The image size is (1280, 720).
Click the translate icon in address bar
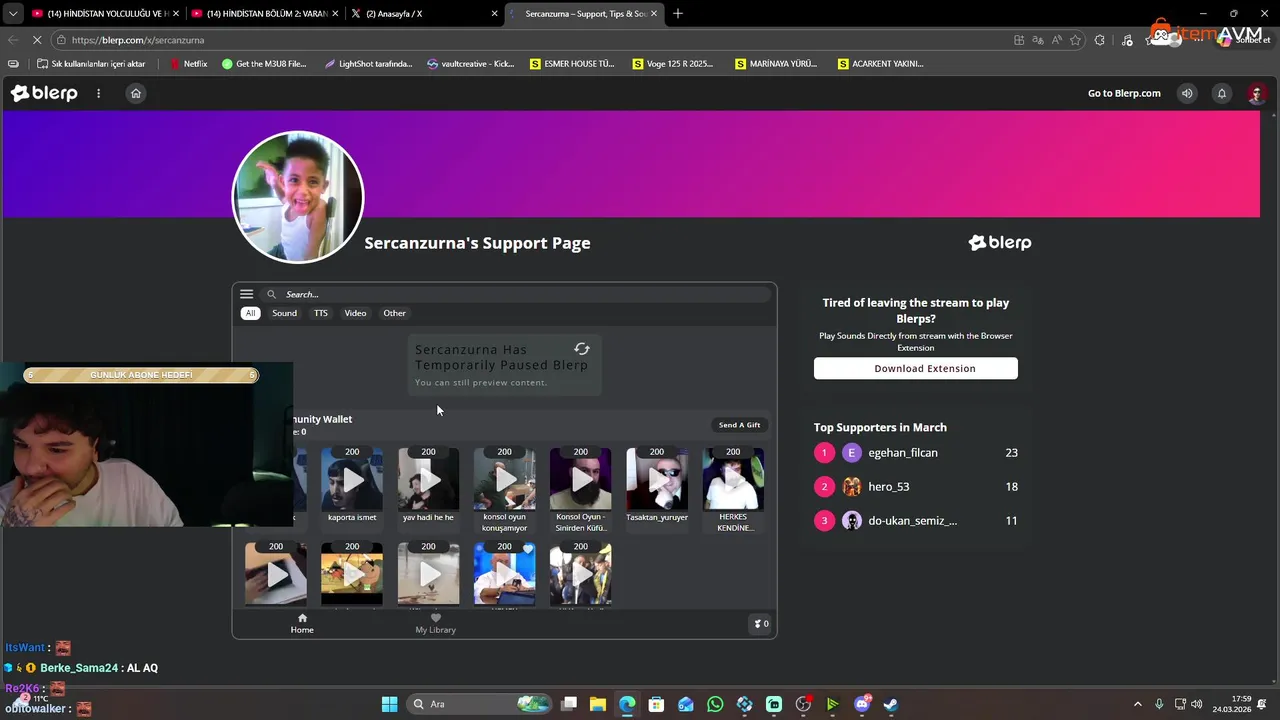1038,40
